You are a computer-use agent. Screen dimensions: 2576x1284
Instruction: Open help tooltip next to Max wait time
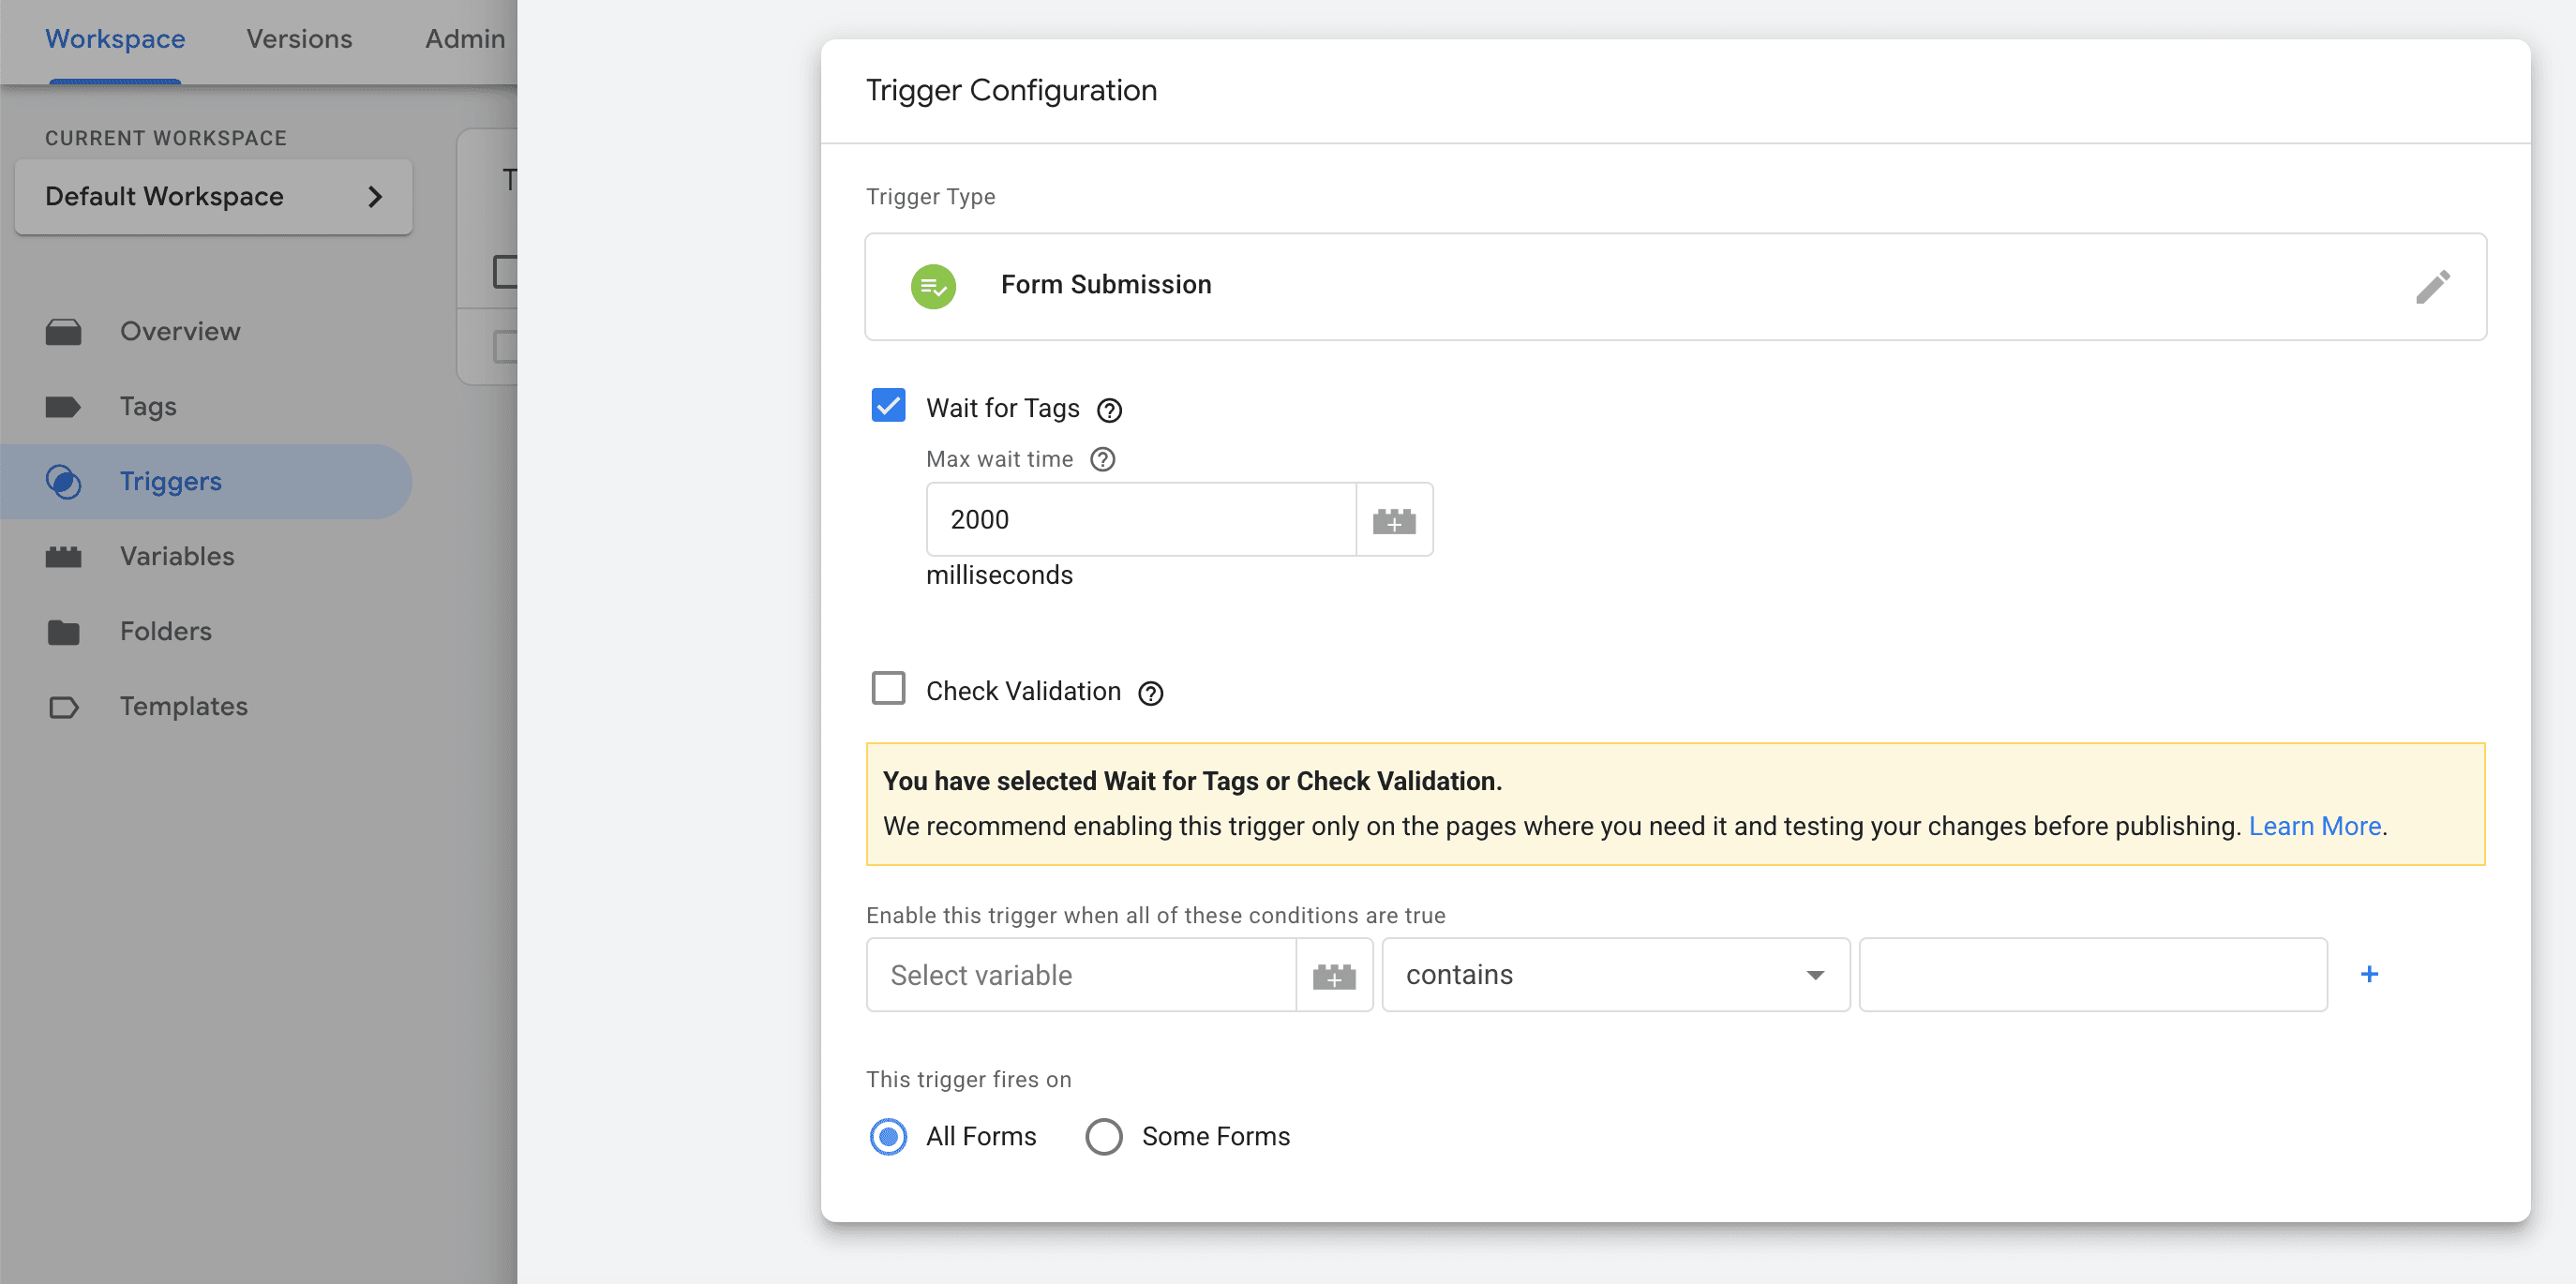1102,459
